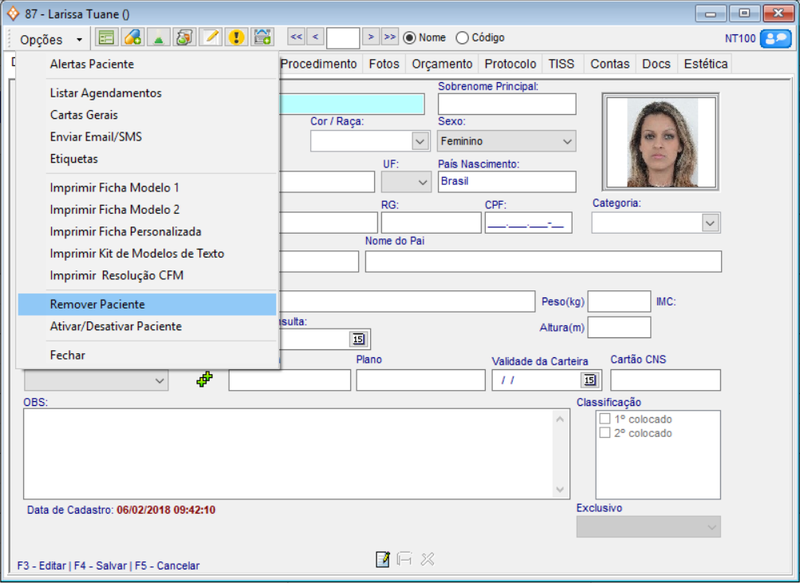This screenshot has height=583, width=800.
Task: Click the Opções menu button
Action: pos(52,39)
